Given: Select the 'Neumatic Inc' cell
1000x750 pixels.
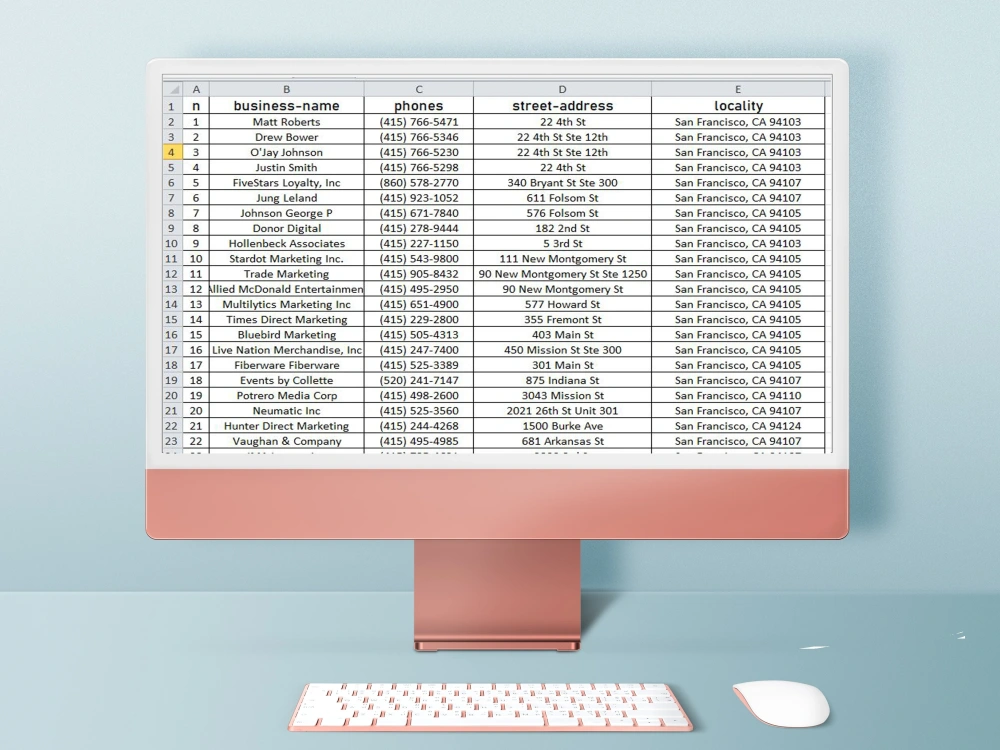Looking at the screenshot, I should tap(286, 411).
